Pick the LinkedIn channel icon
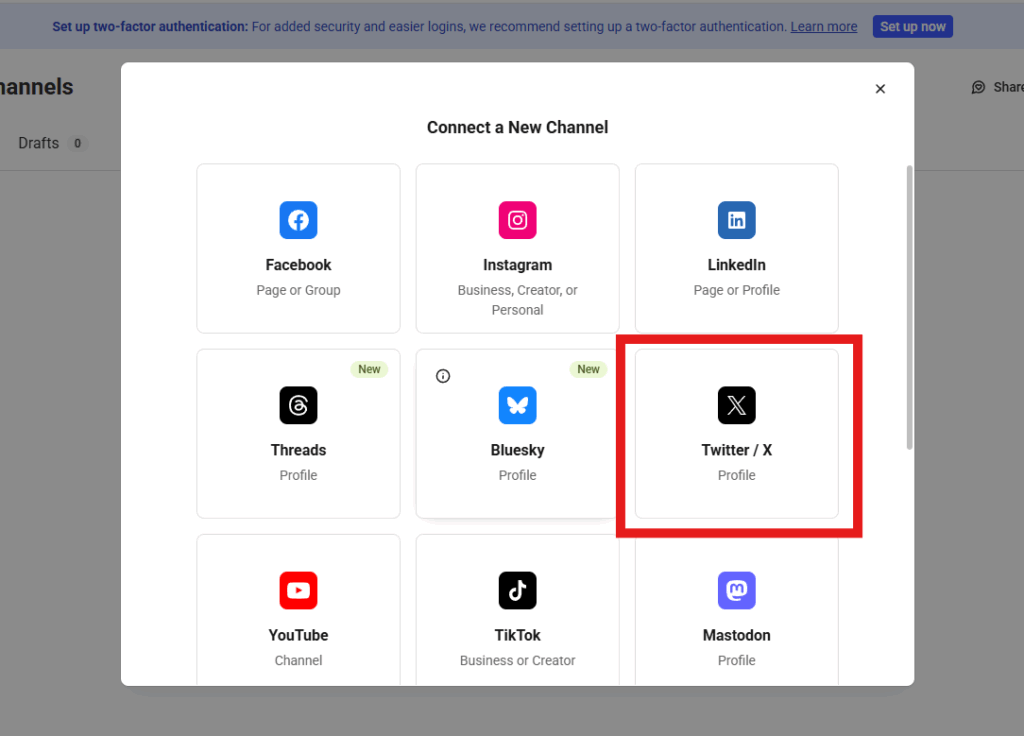This screenshot has width=1024, height=736. point(737,220)
